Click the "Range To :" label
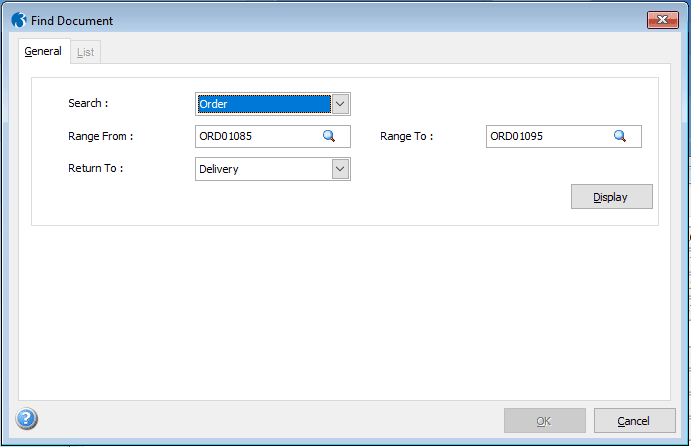The height and width of the screenshot is (447, 691). pos(406,136)
